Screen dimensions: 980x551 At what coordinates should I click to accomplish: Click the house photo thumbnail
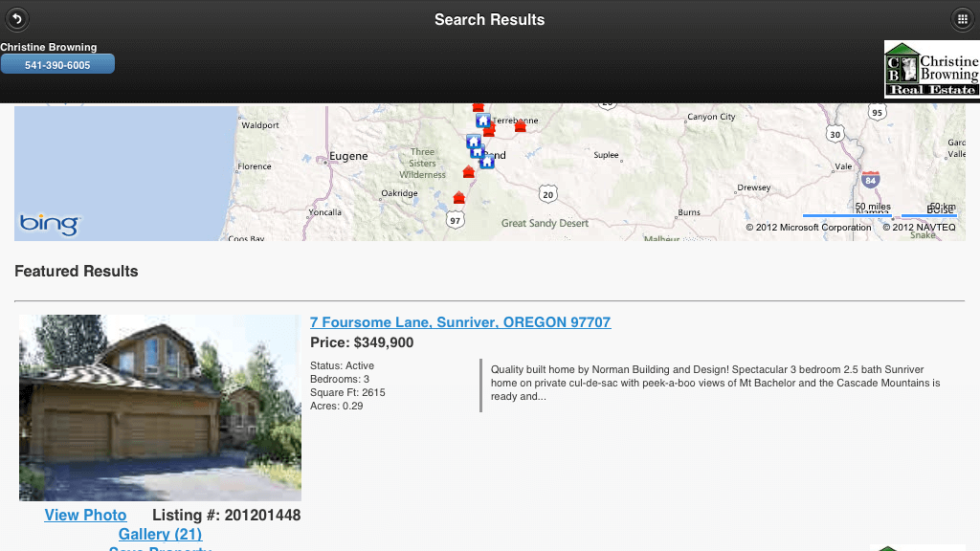click(160, 407)
